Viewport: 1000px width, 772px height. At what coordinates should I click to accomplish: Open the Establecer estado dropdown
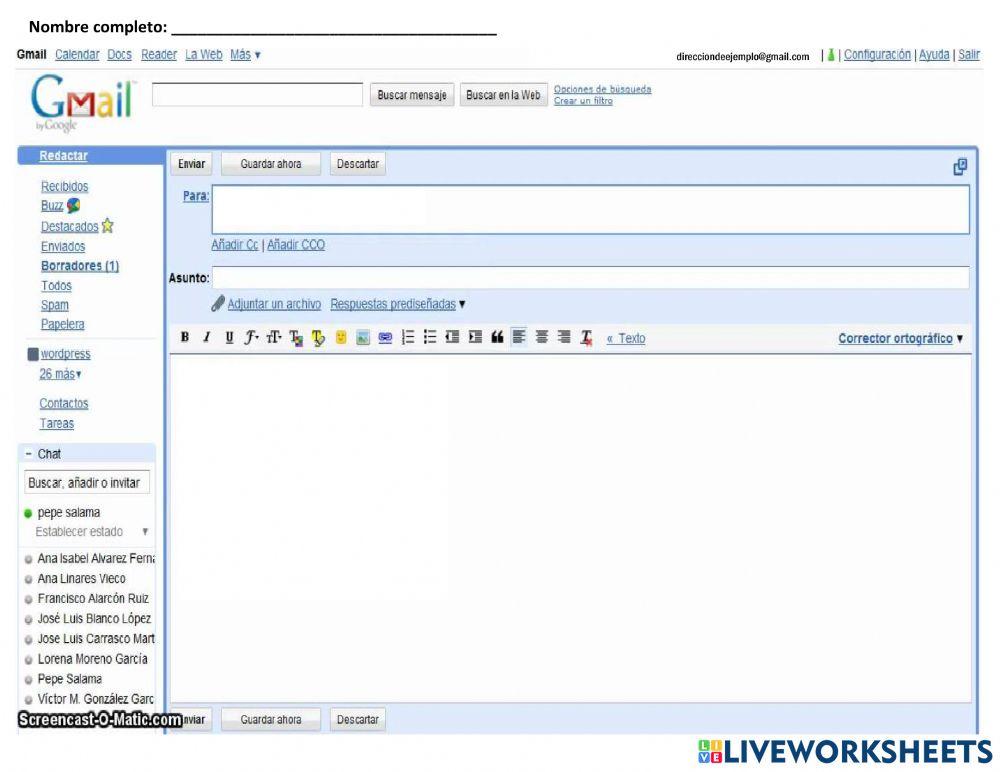(x=145, y=532)
